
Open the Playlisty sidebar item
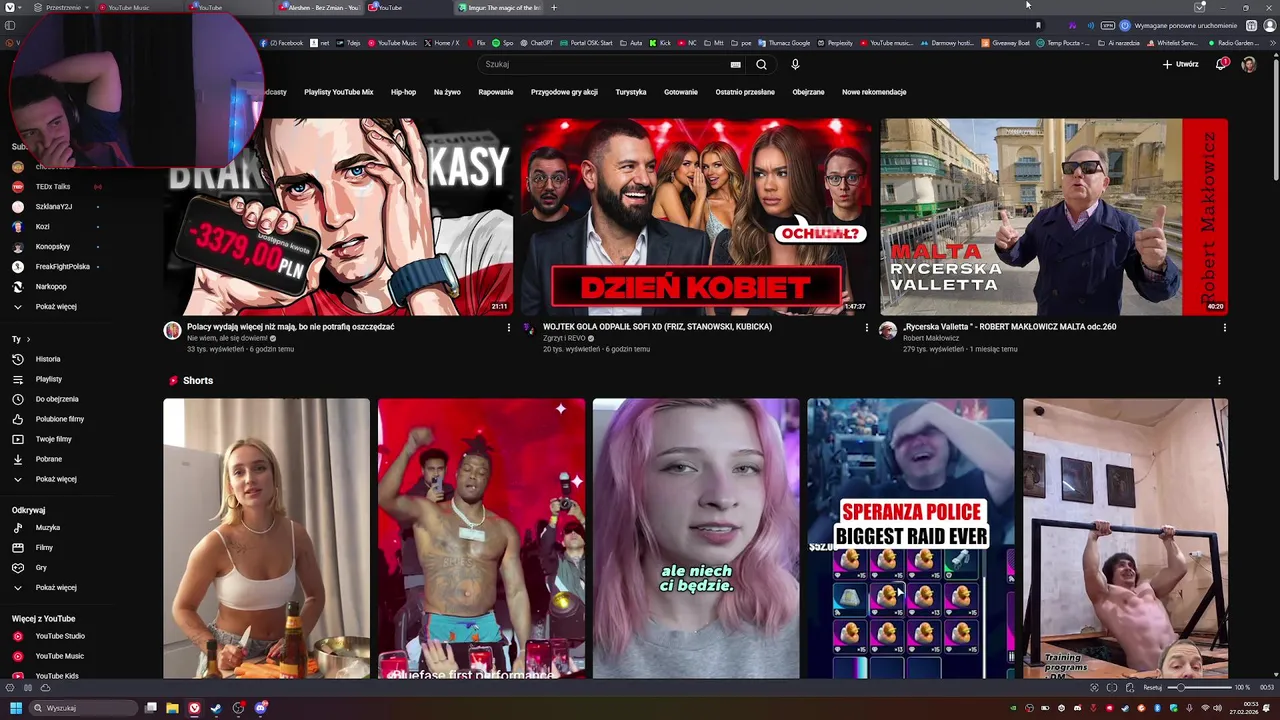48,379
